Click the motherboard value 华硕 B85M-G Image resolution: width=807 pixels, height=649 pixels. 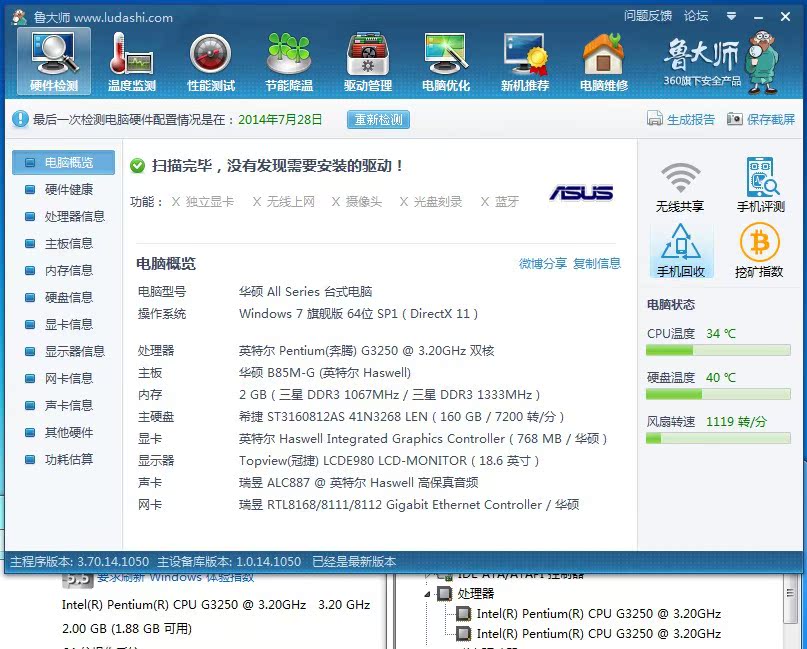click(325, 373)
